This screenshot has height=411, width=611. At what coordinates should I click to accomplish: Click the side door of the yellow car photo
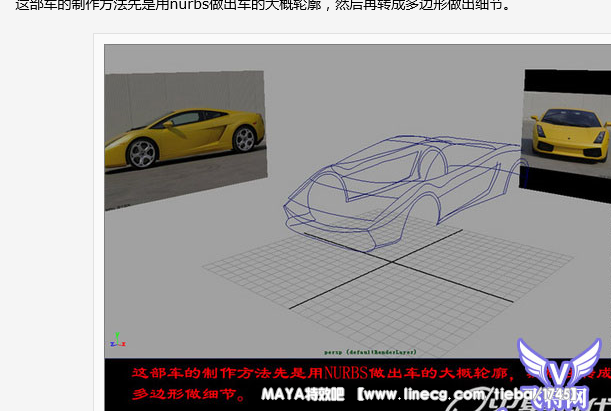[x=190, y=135]
